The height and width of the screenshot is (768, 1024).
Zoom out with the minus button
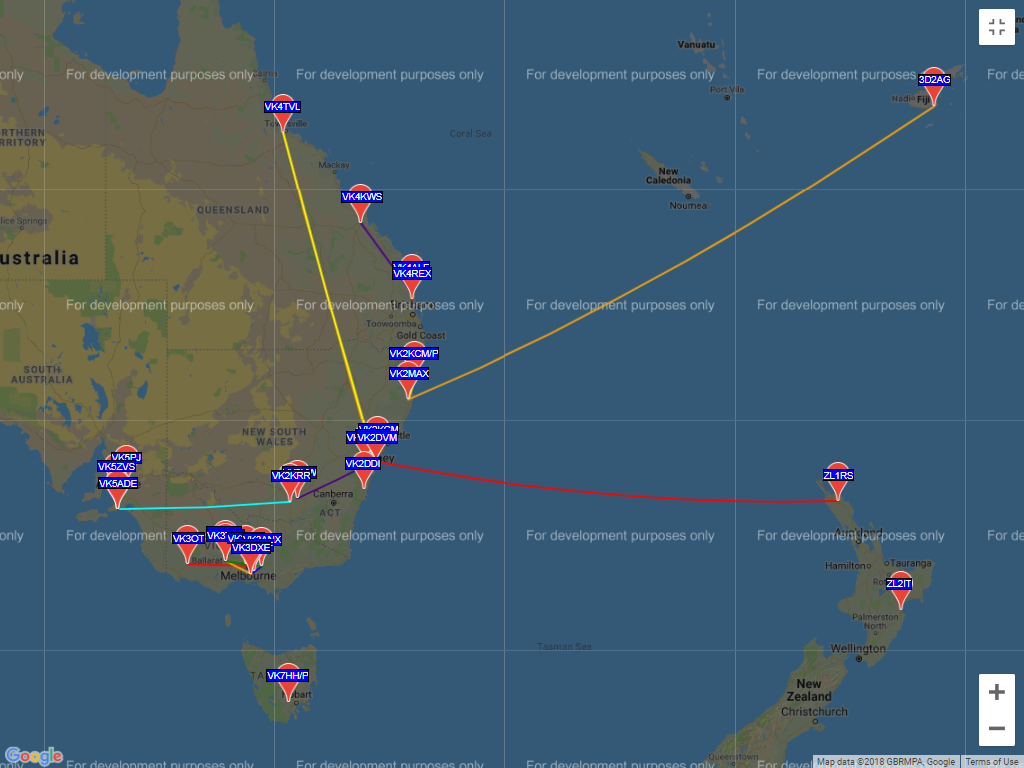tap(996, 728)
